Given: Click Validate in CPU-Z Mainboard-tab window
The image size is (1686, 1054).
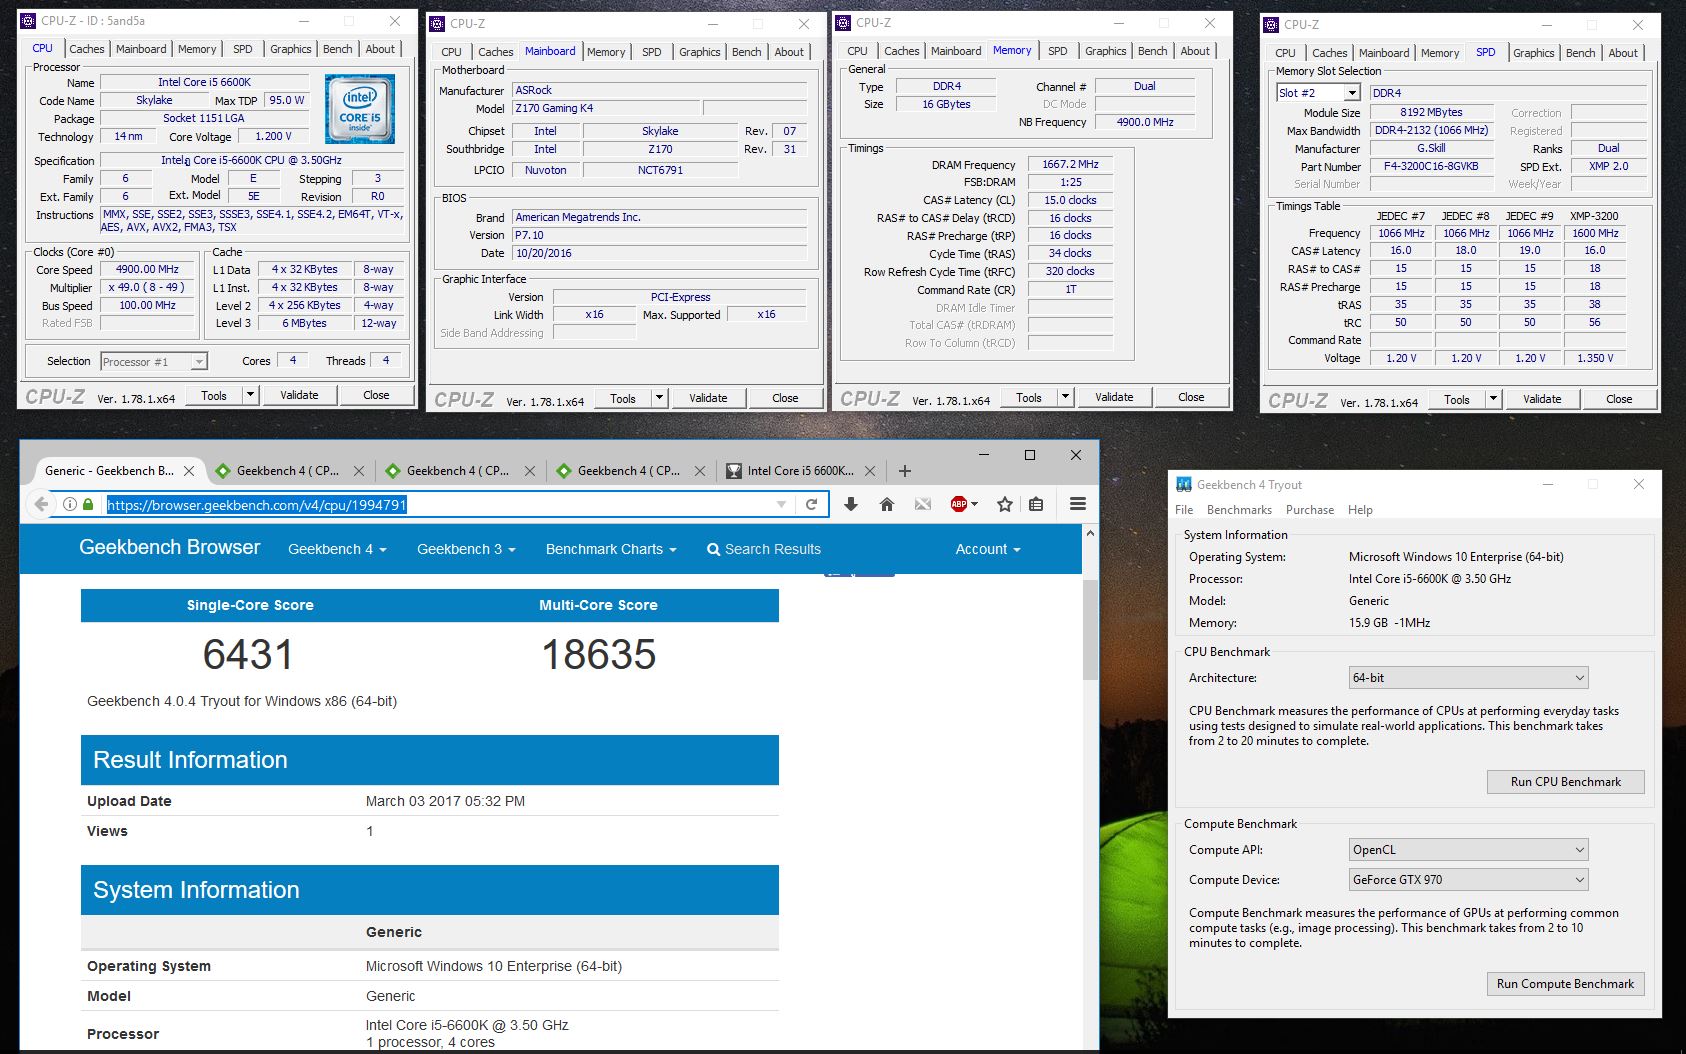Looking at the screenshot, I should (x=708, y=397).
